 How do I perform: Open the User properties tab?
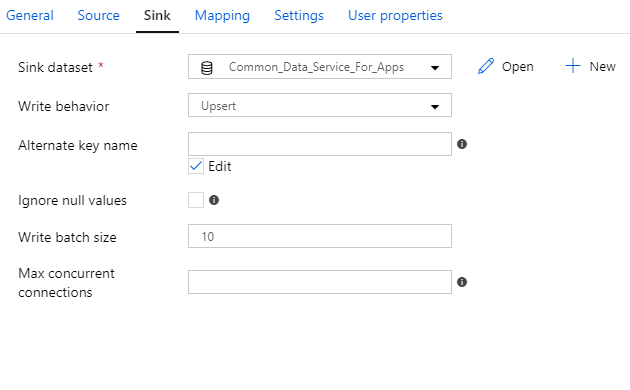point(395,16)
